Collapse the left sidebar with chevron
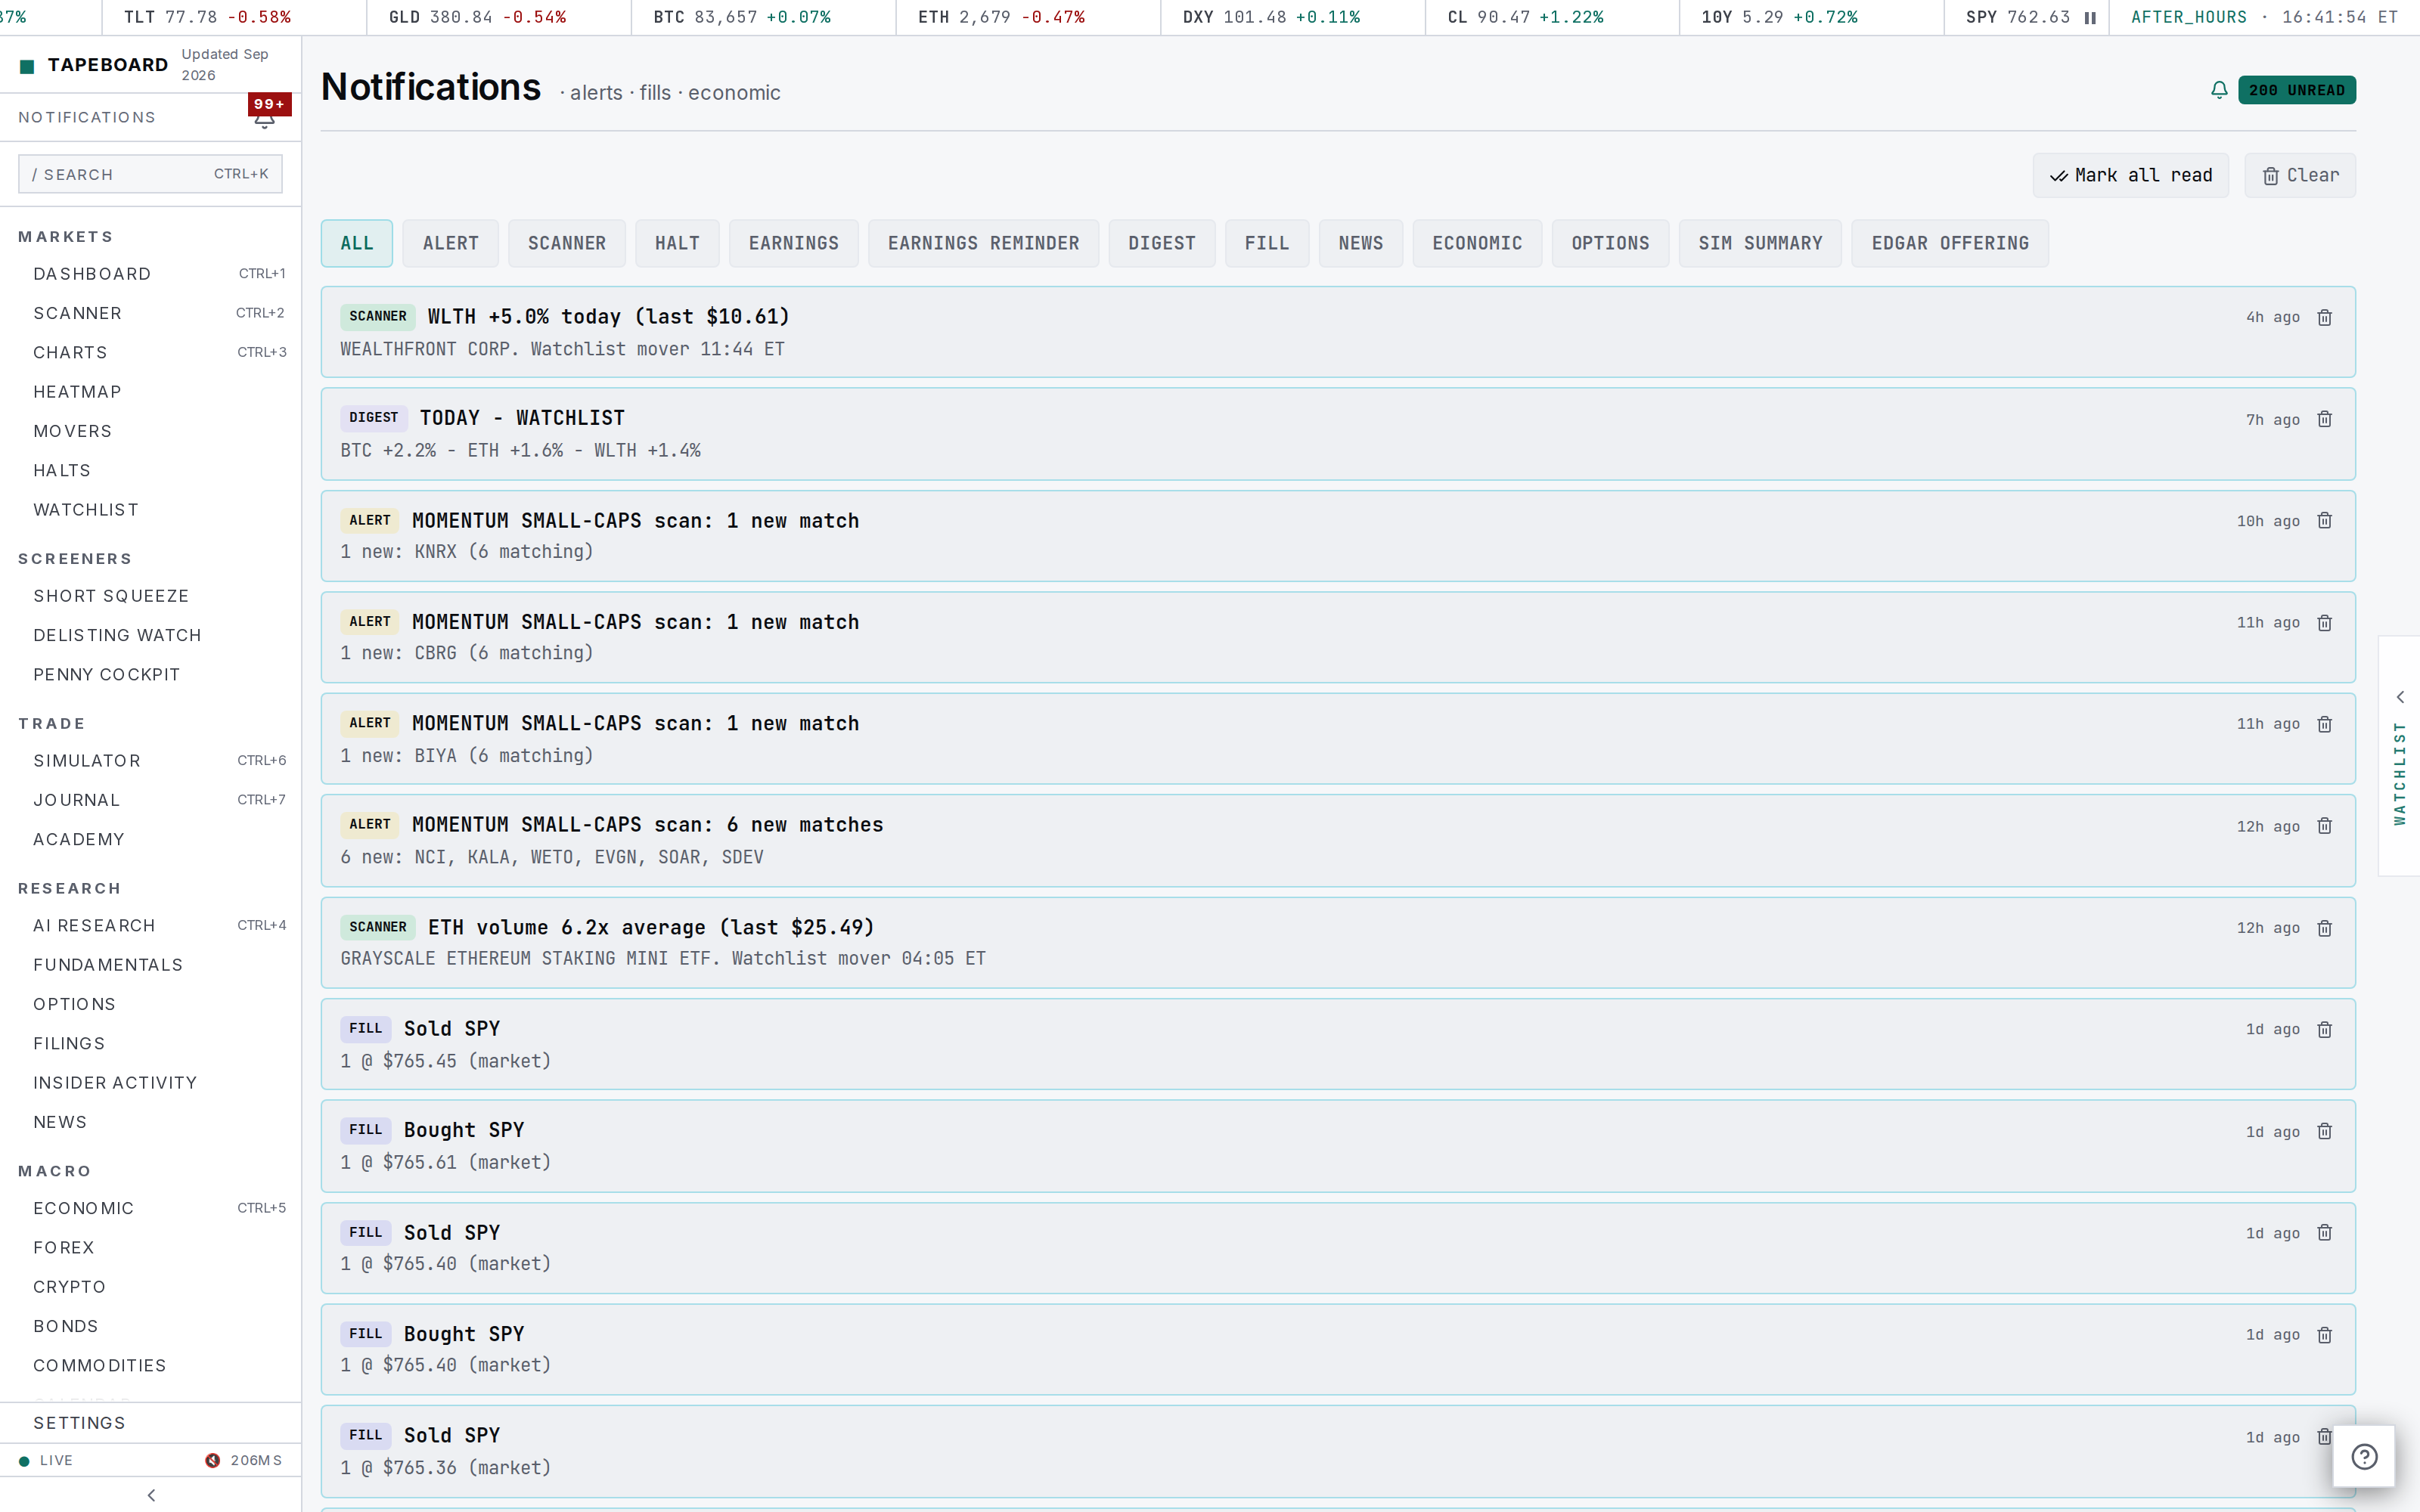This screenshot has width=2420, height=1512. point(151,1495)
